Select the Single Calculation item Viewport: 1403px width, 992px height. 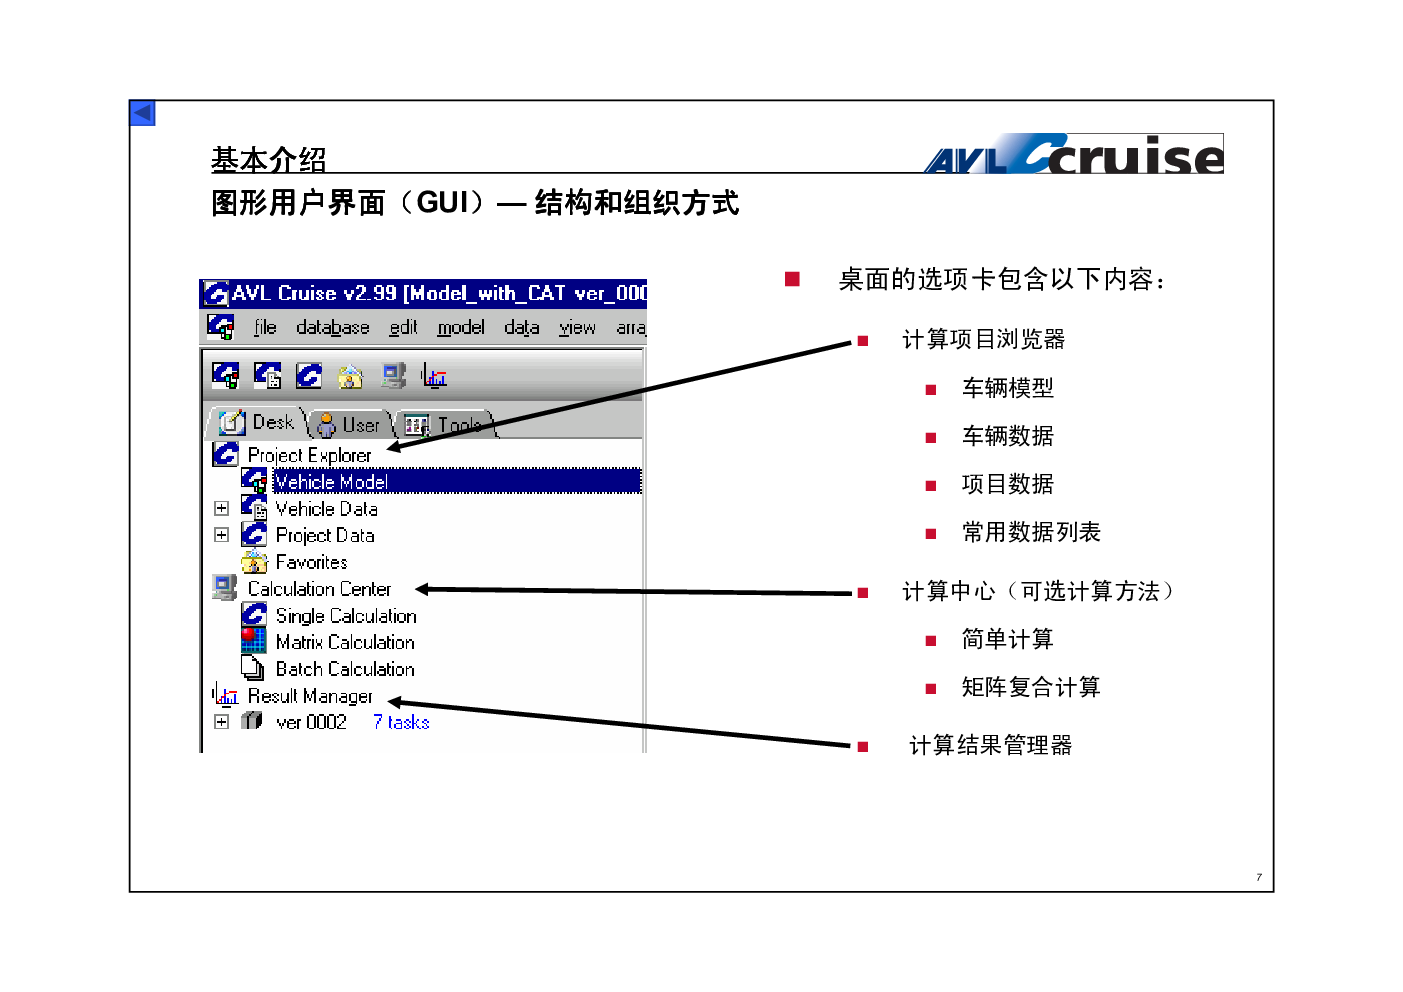click(x=346, y=616)
